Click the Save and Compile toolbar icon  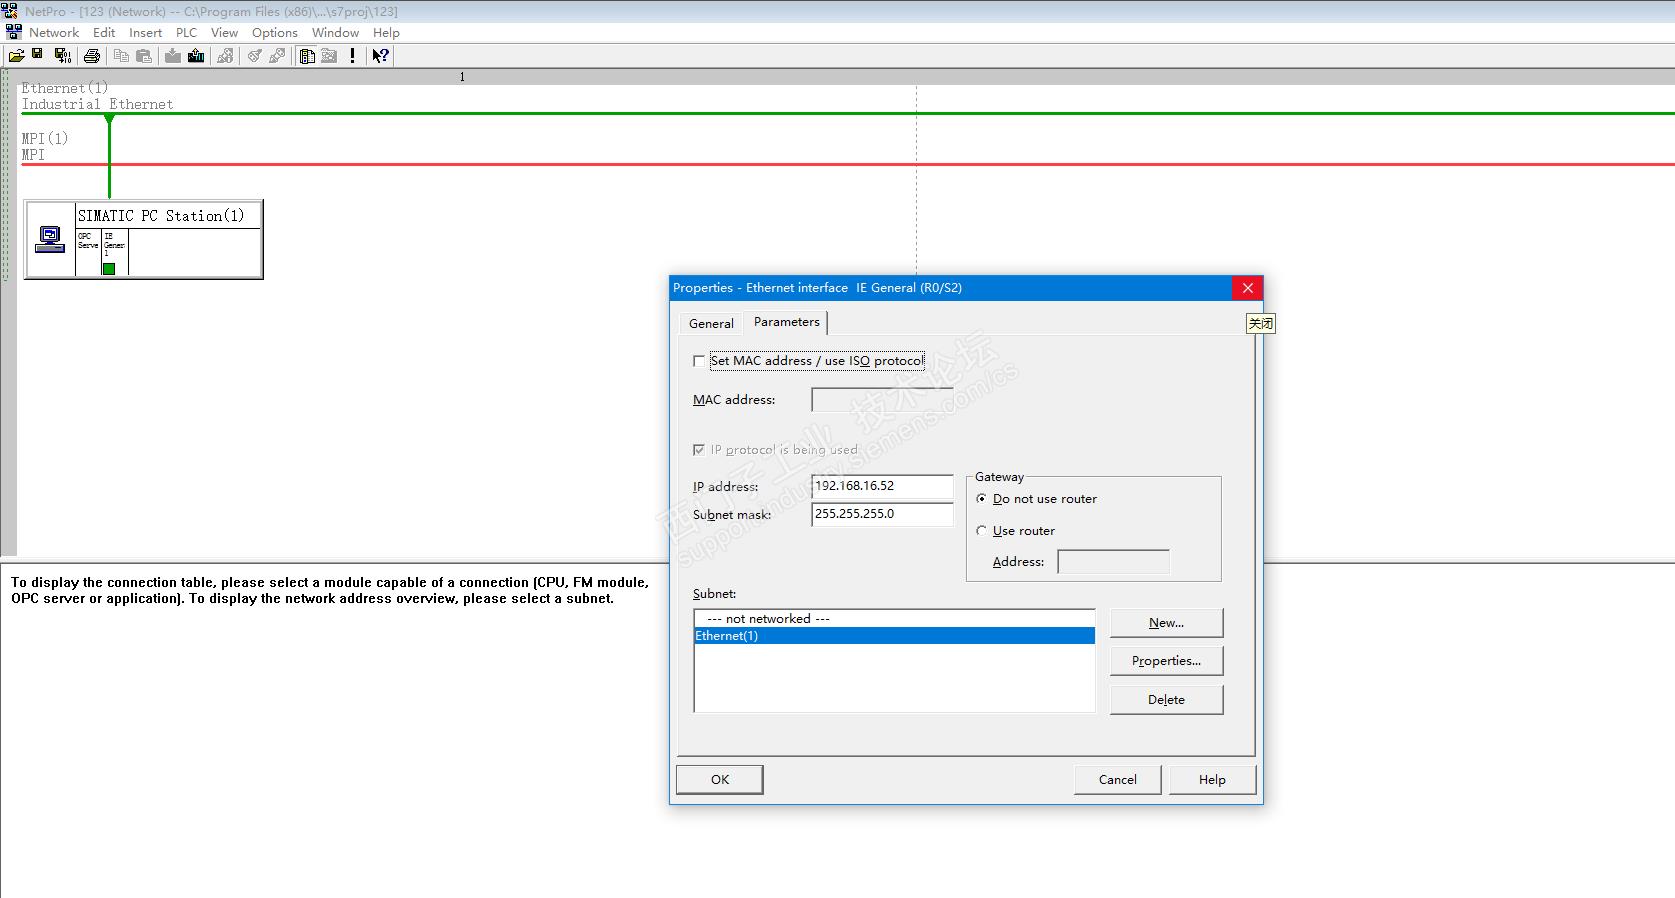click(x=62, y=56)
